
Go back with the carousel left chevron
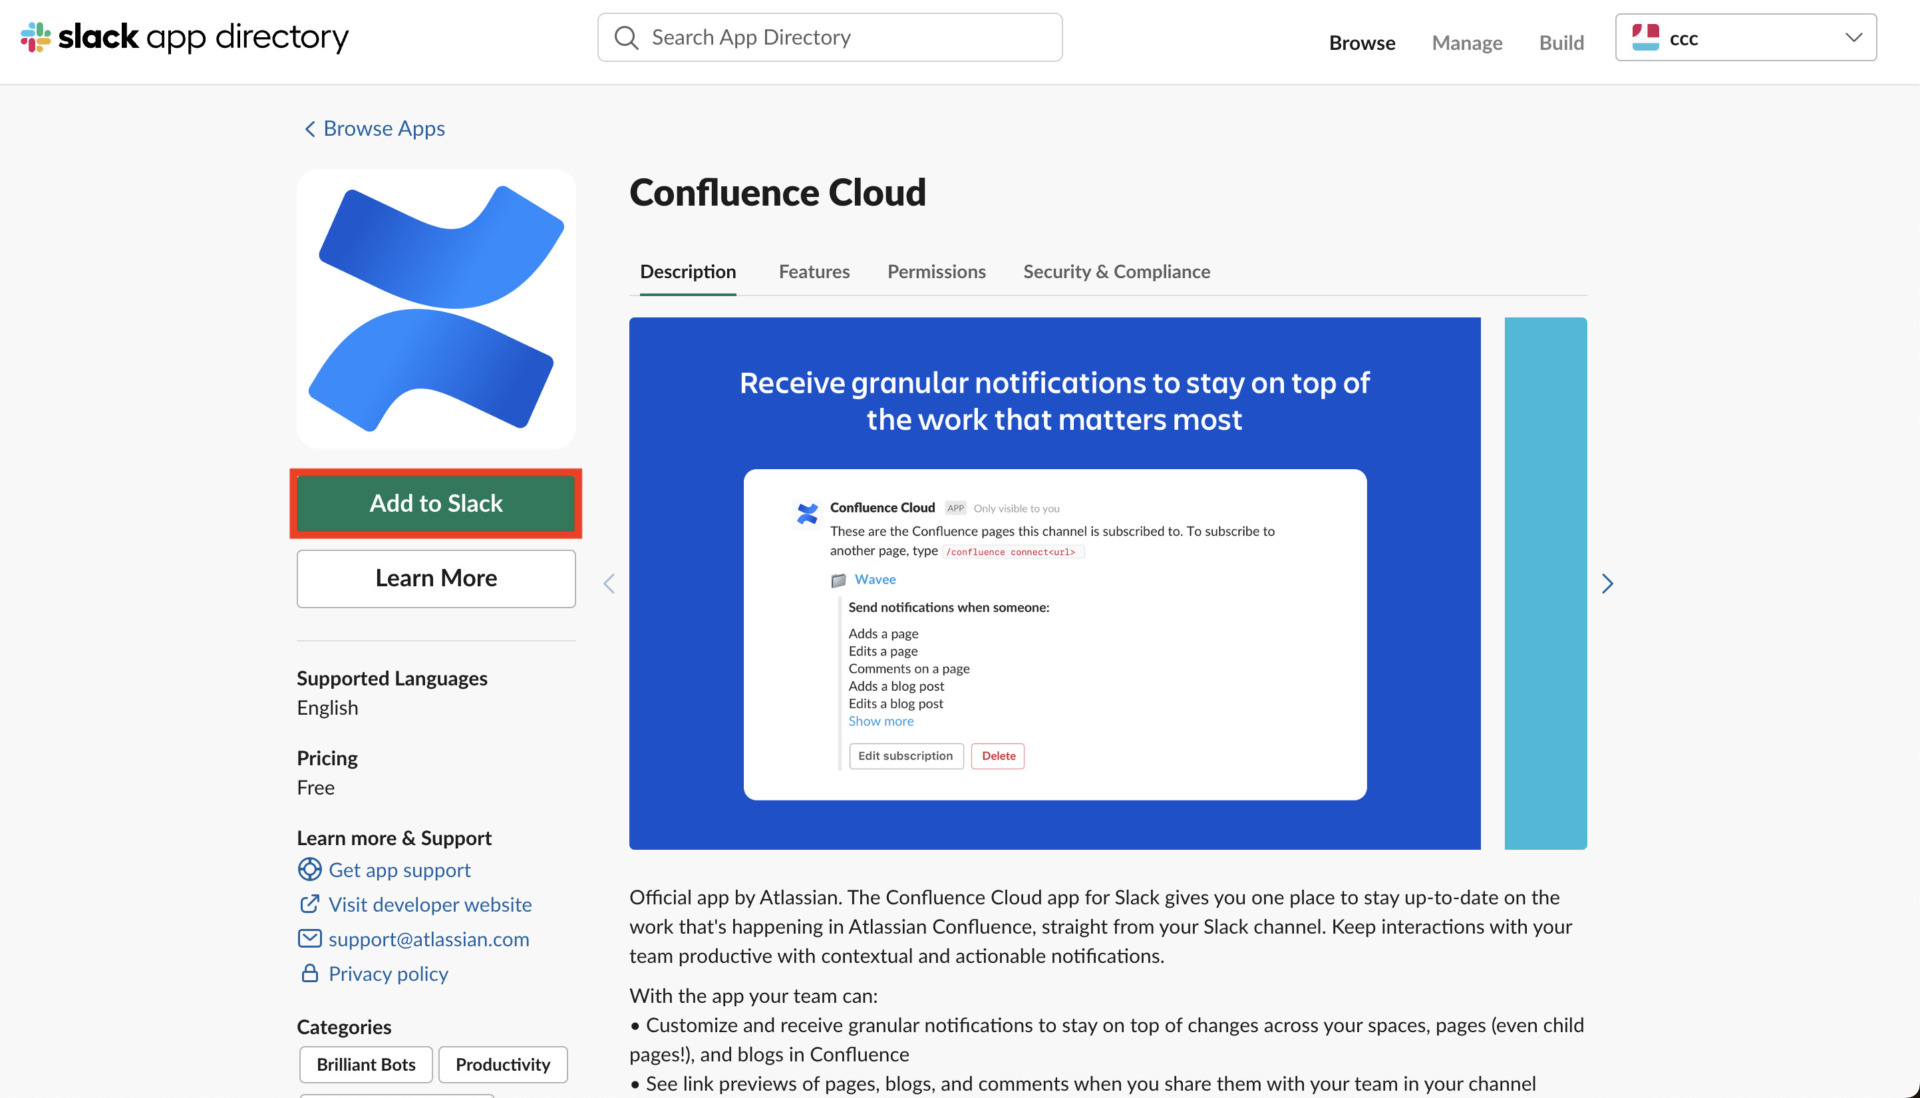[609, 584]
